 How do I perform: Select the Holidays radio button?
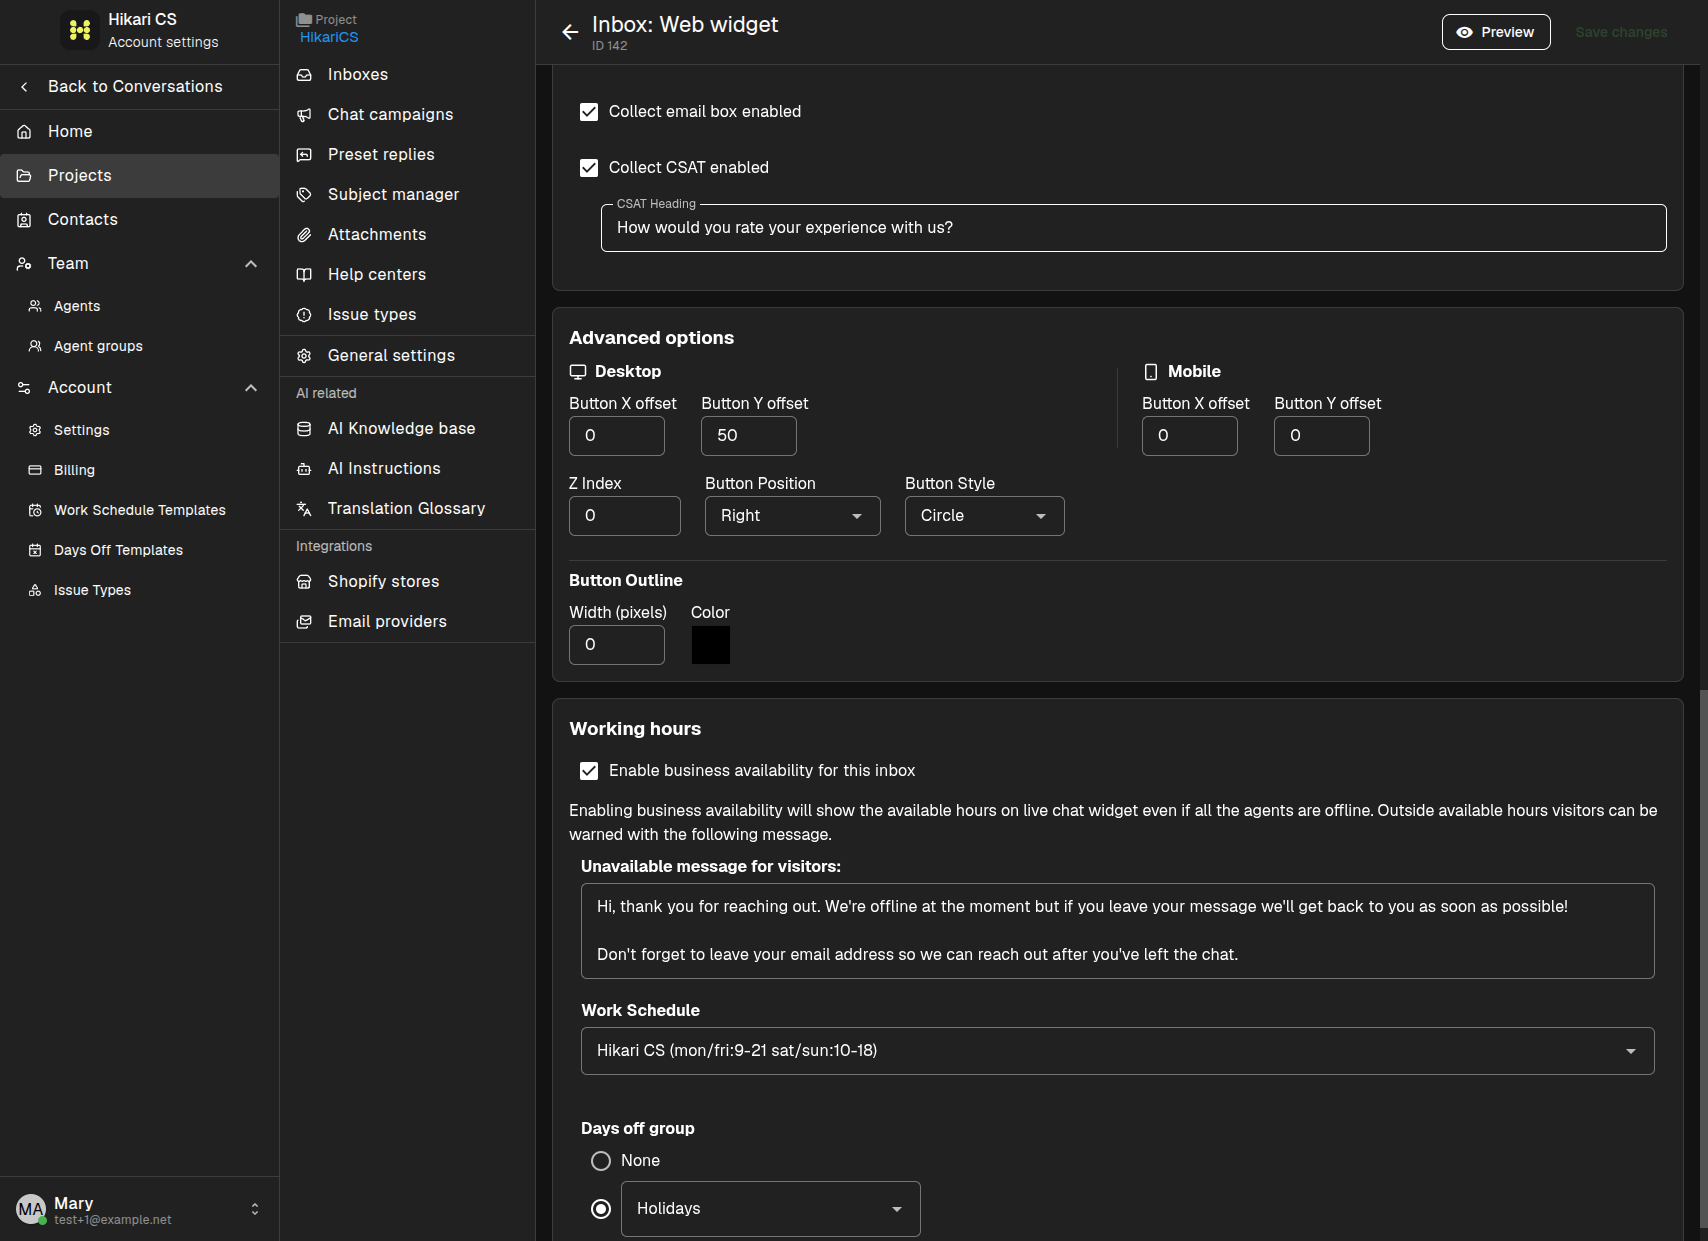(601, 1209)
